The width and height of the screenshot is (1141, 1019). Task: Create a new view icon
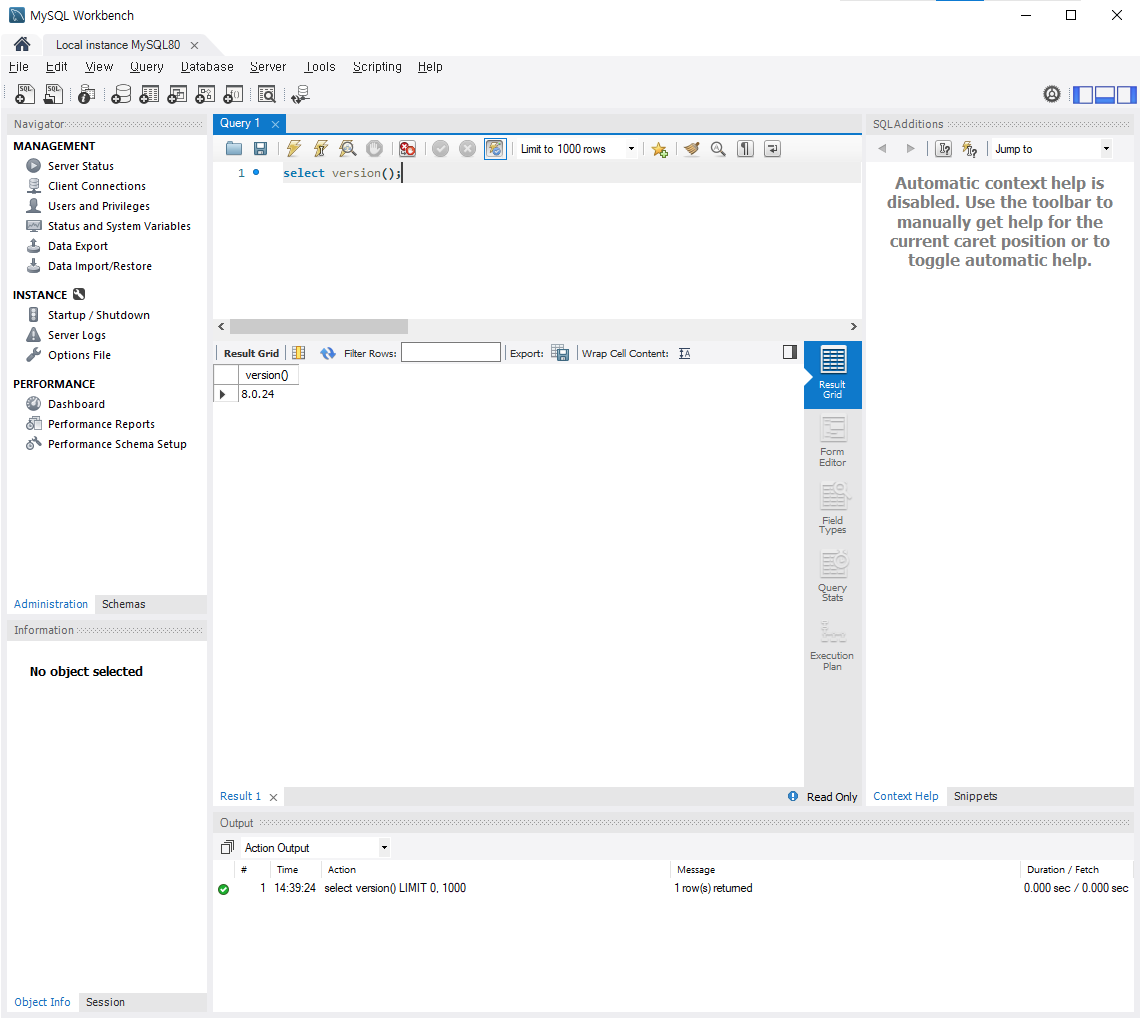[177, 94]
